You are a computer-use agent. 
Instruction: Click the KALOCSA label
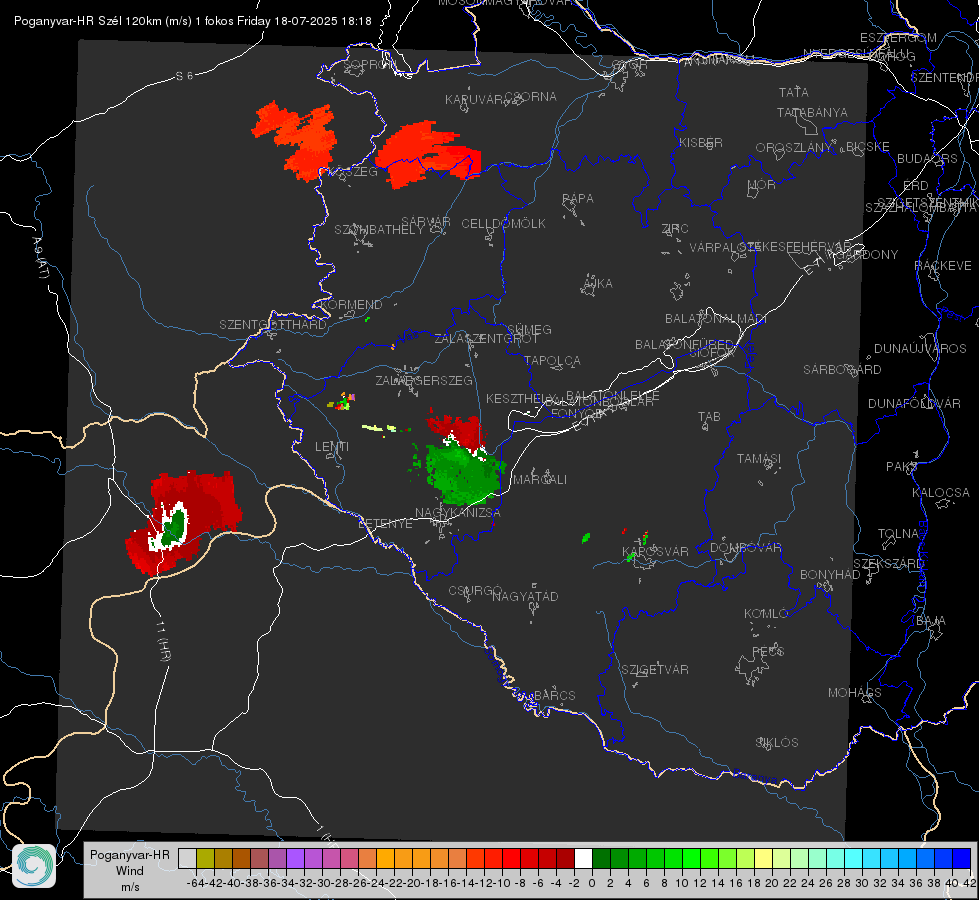pos(941,492)
